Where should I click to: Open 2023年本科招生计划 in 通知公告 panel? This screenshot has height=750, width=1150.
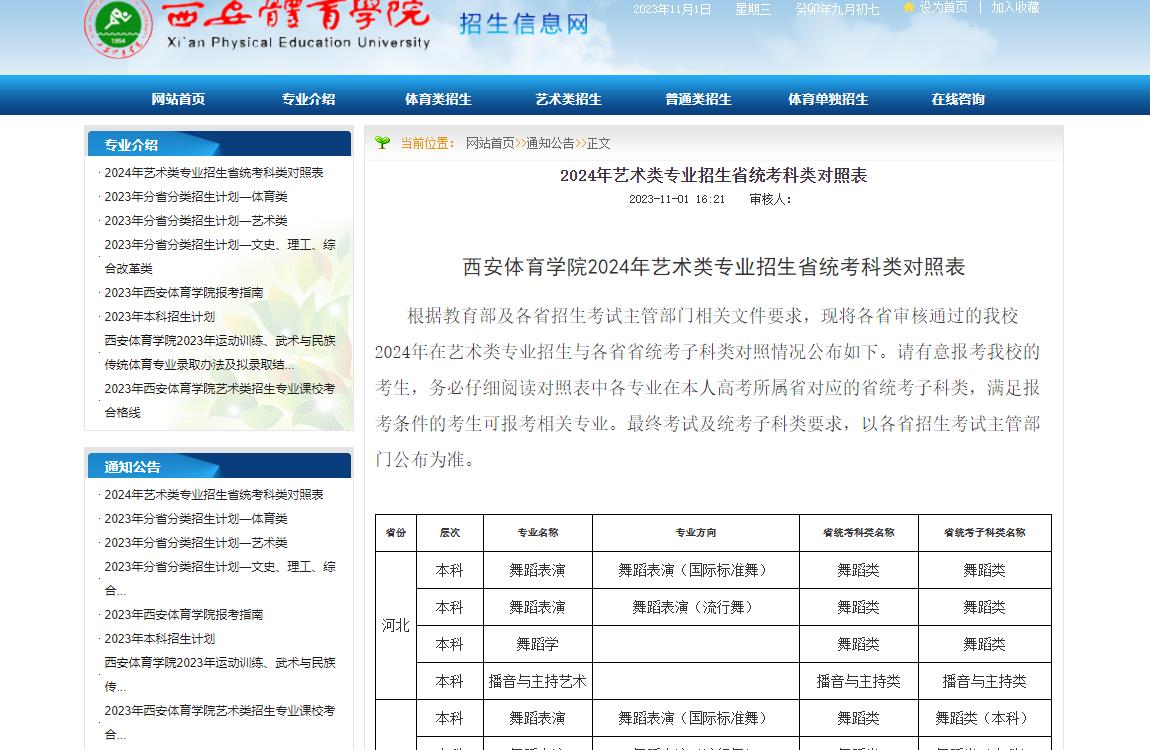coord(159,639)
